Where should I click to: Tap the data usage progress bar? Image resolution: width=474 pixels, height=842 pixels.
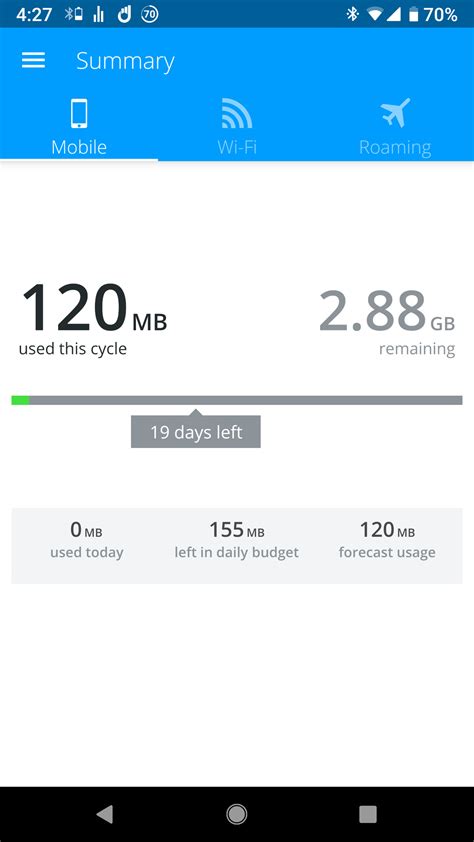237,400
